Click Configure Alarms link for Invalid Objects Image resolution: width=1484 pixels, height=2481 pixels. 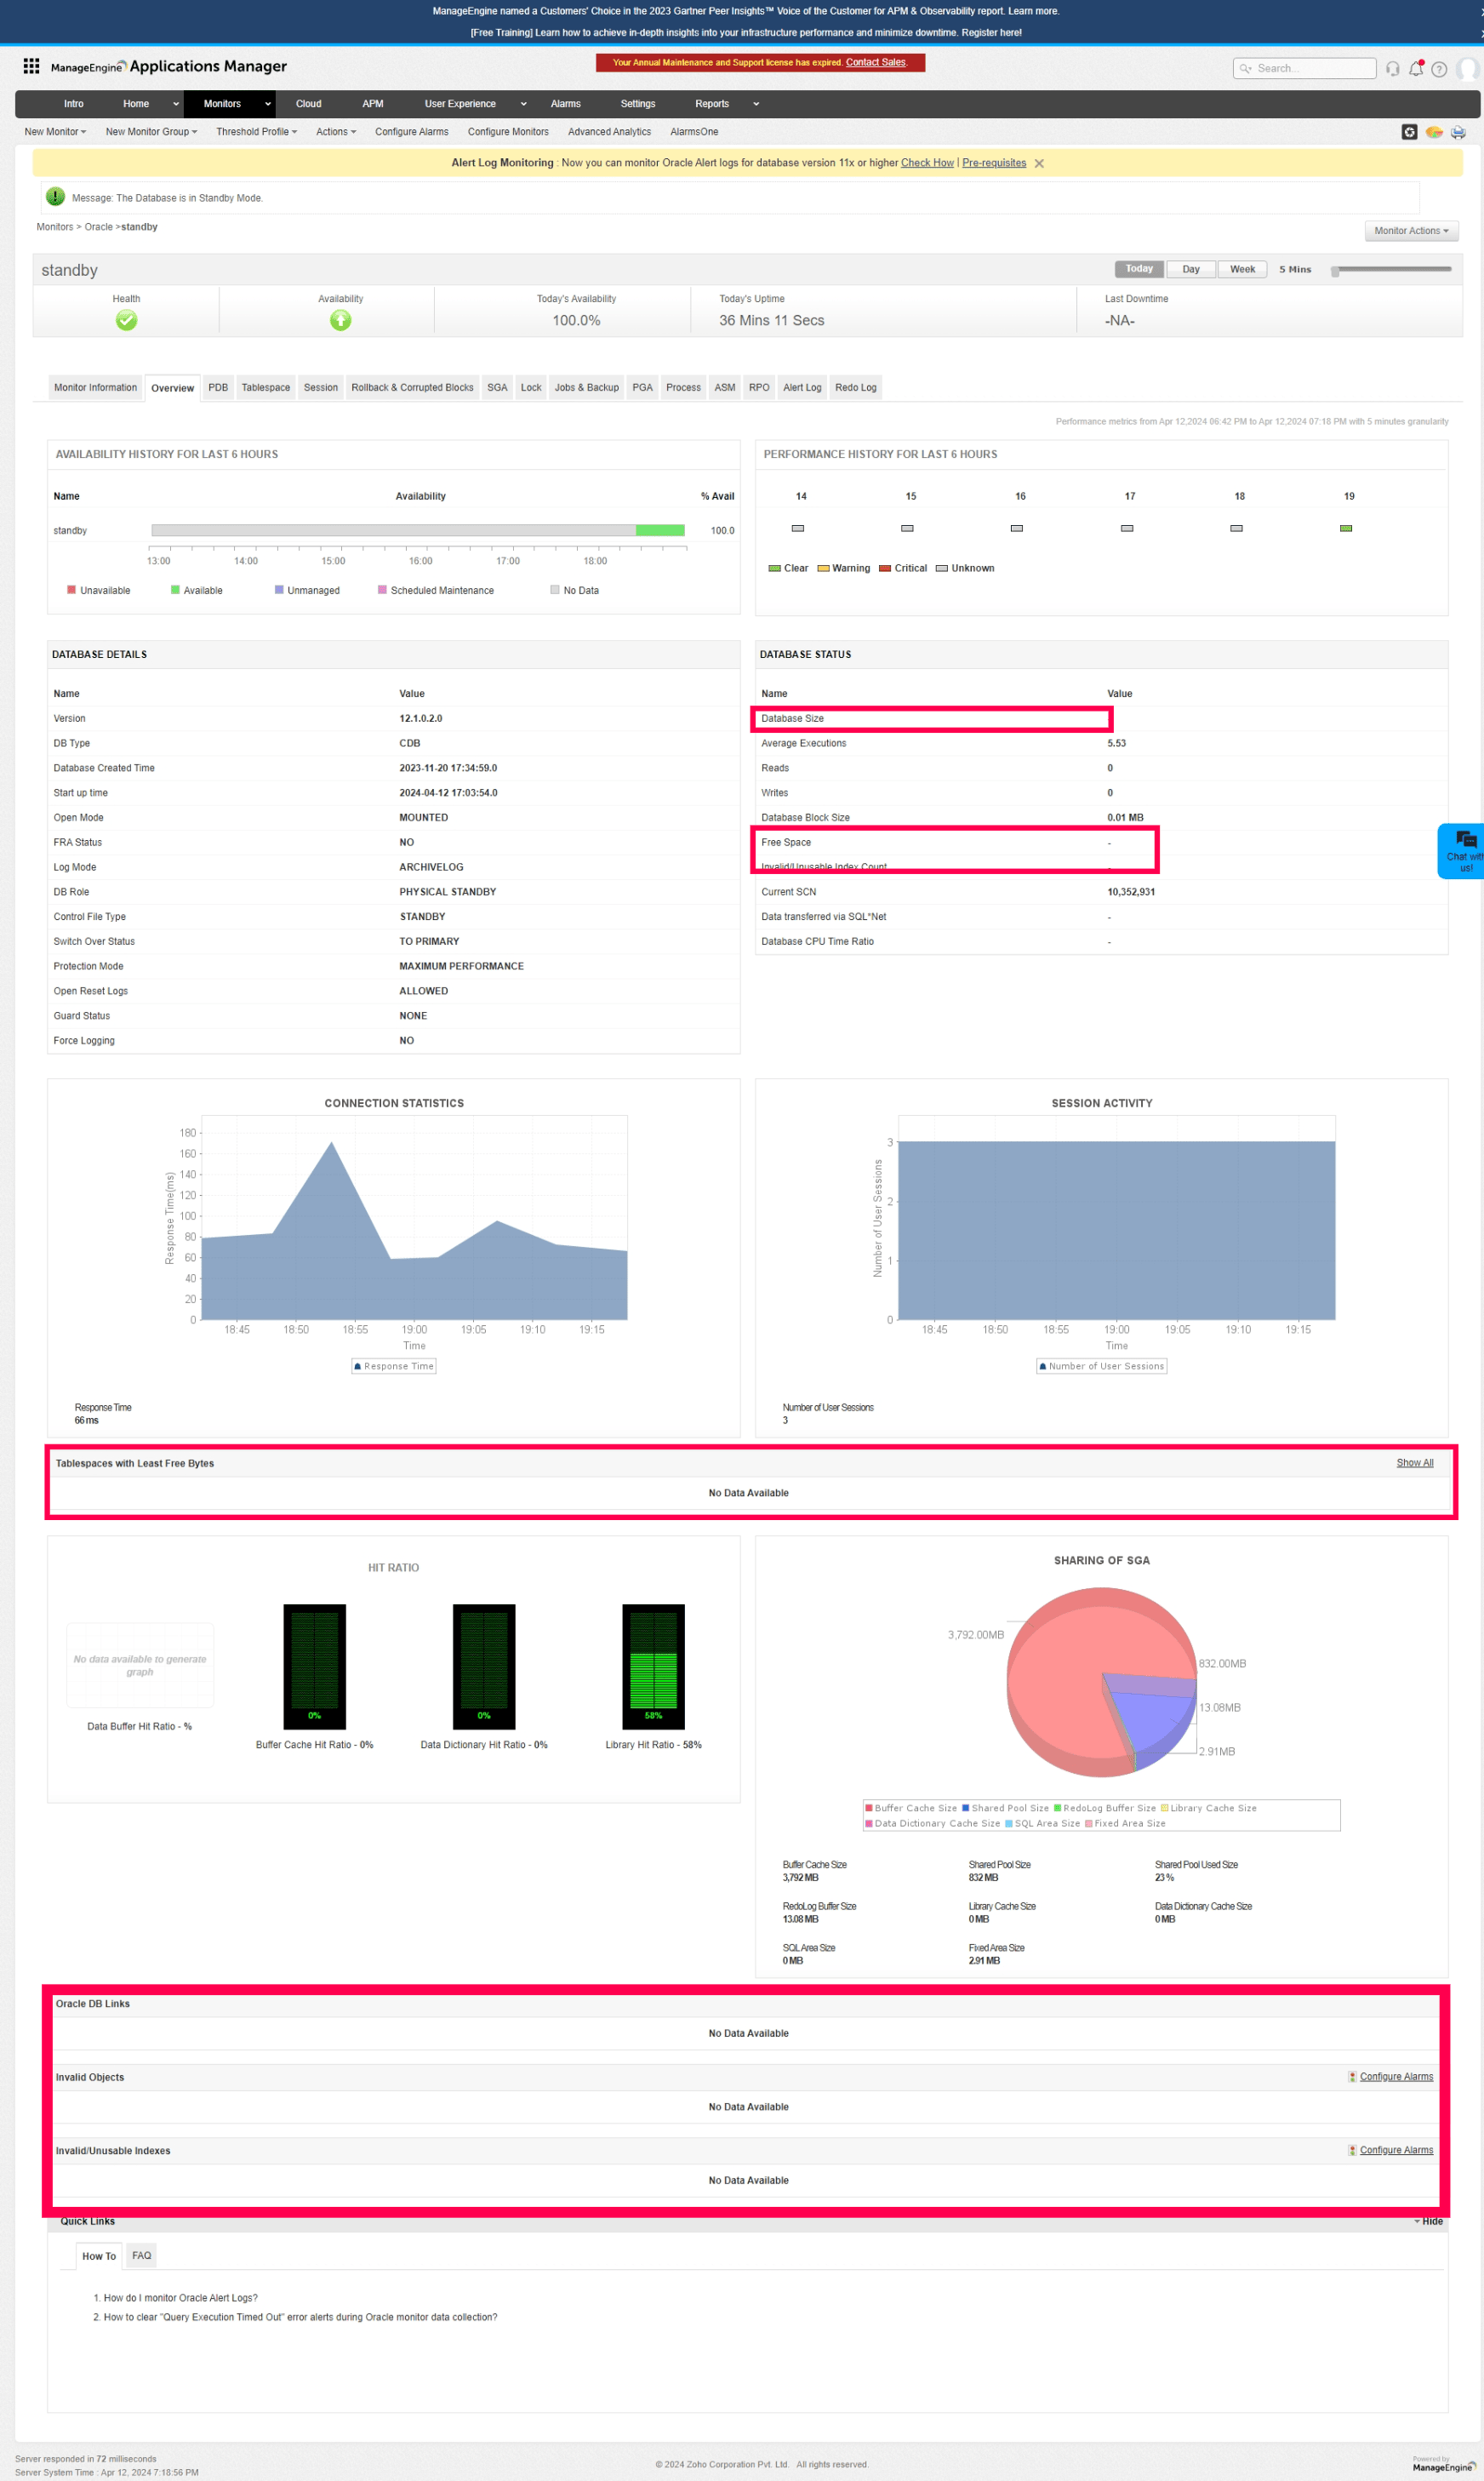pyautogui.click(x=1395, y=2077)
